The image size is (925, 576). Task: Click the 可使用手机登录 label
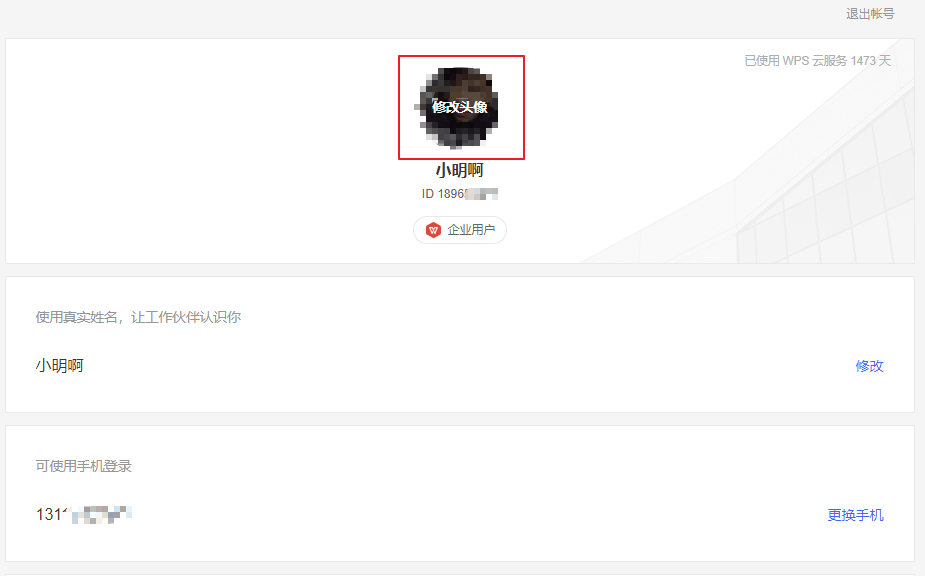pyautogui.click(x=83, y=466)
